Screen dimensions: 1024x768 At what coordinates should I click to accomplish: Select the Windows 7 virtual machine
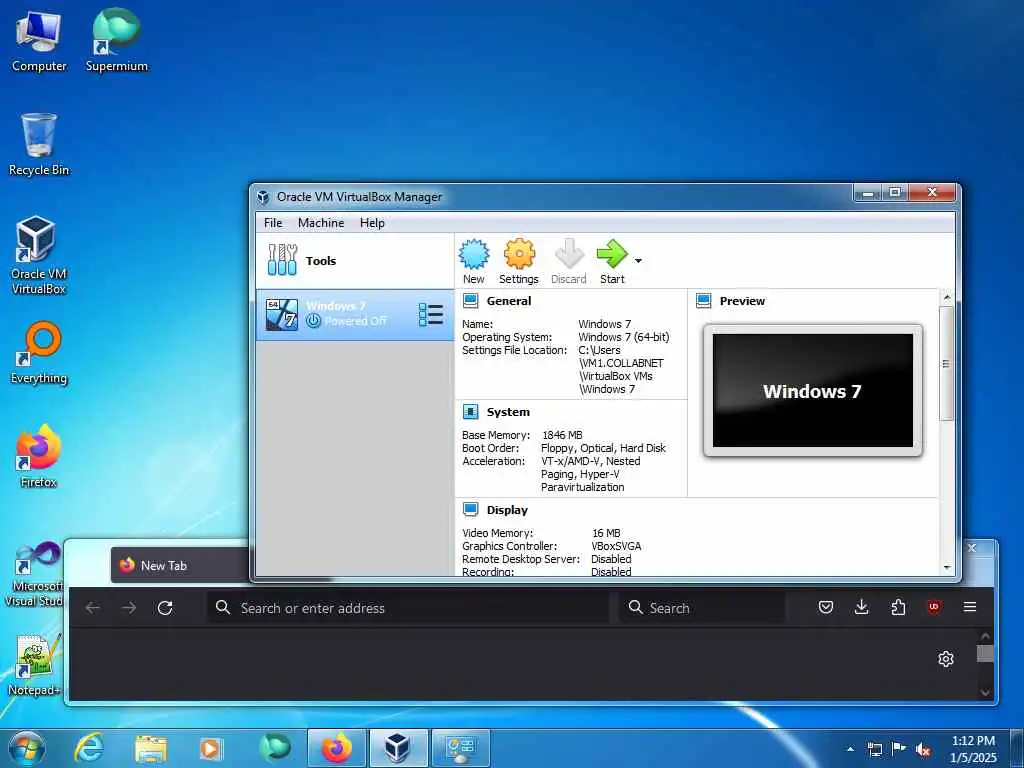(355, 315)
